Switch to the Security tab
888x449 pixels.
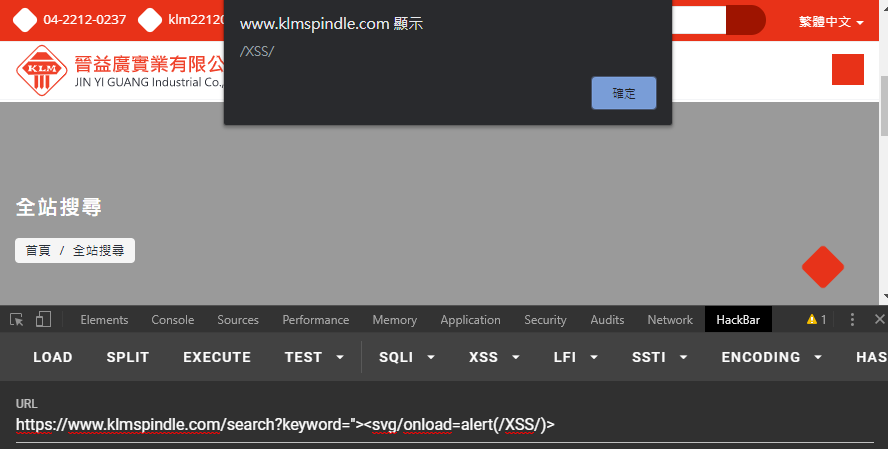[x=545, y=320]
